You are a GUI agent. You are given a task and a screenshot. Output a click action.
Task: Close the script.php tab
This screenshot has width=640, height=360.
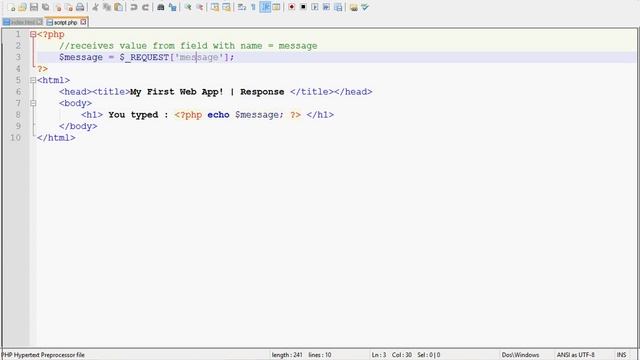tap(84, 22)
